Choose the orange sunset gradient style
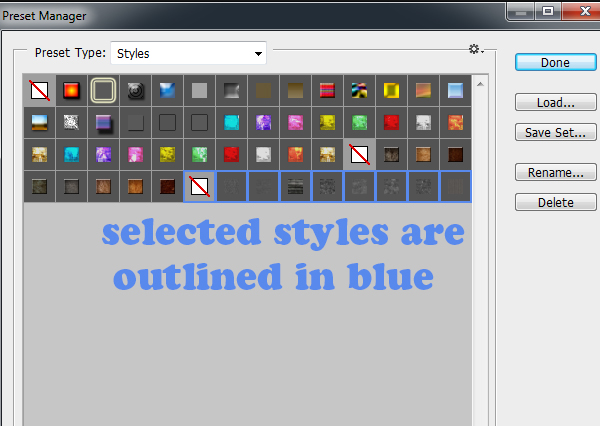 point(424,91)
